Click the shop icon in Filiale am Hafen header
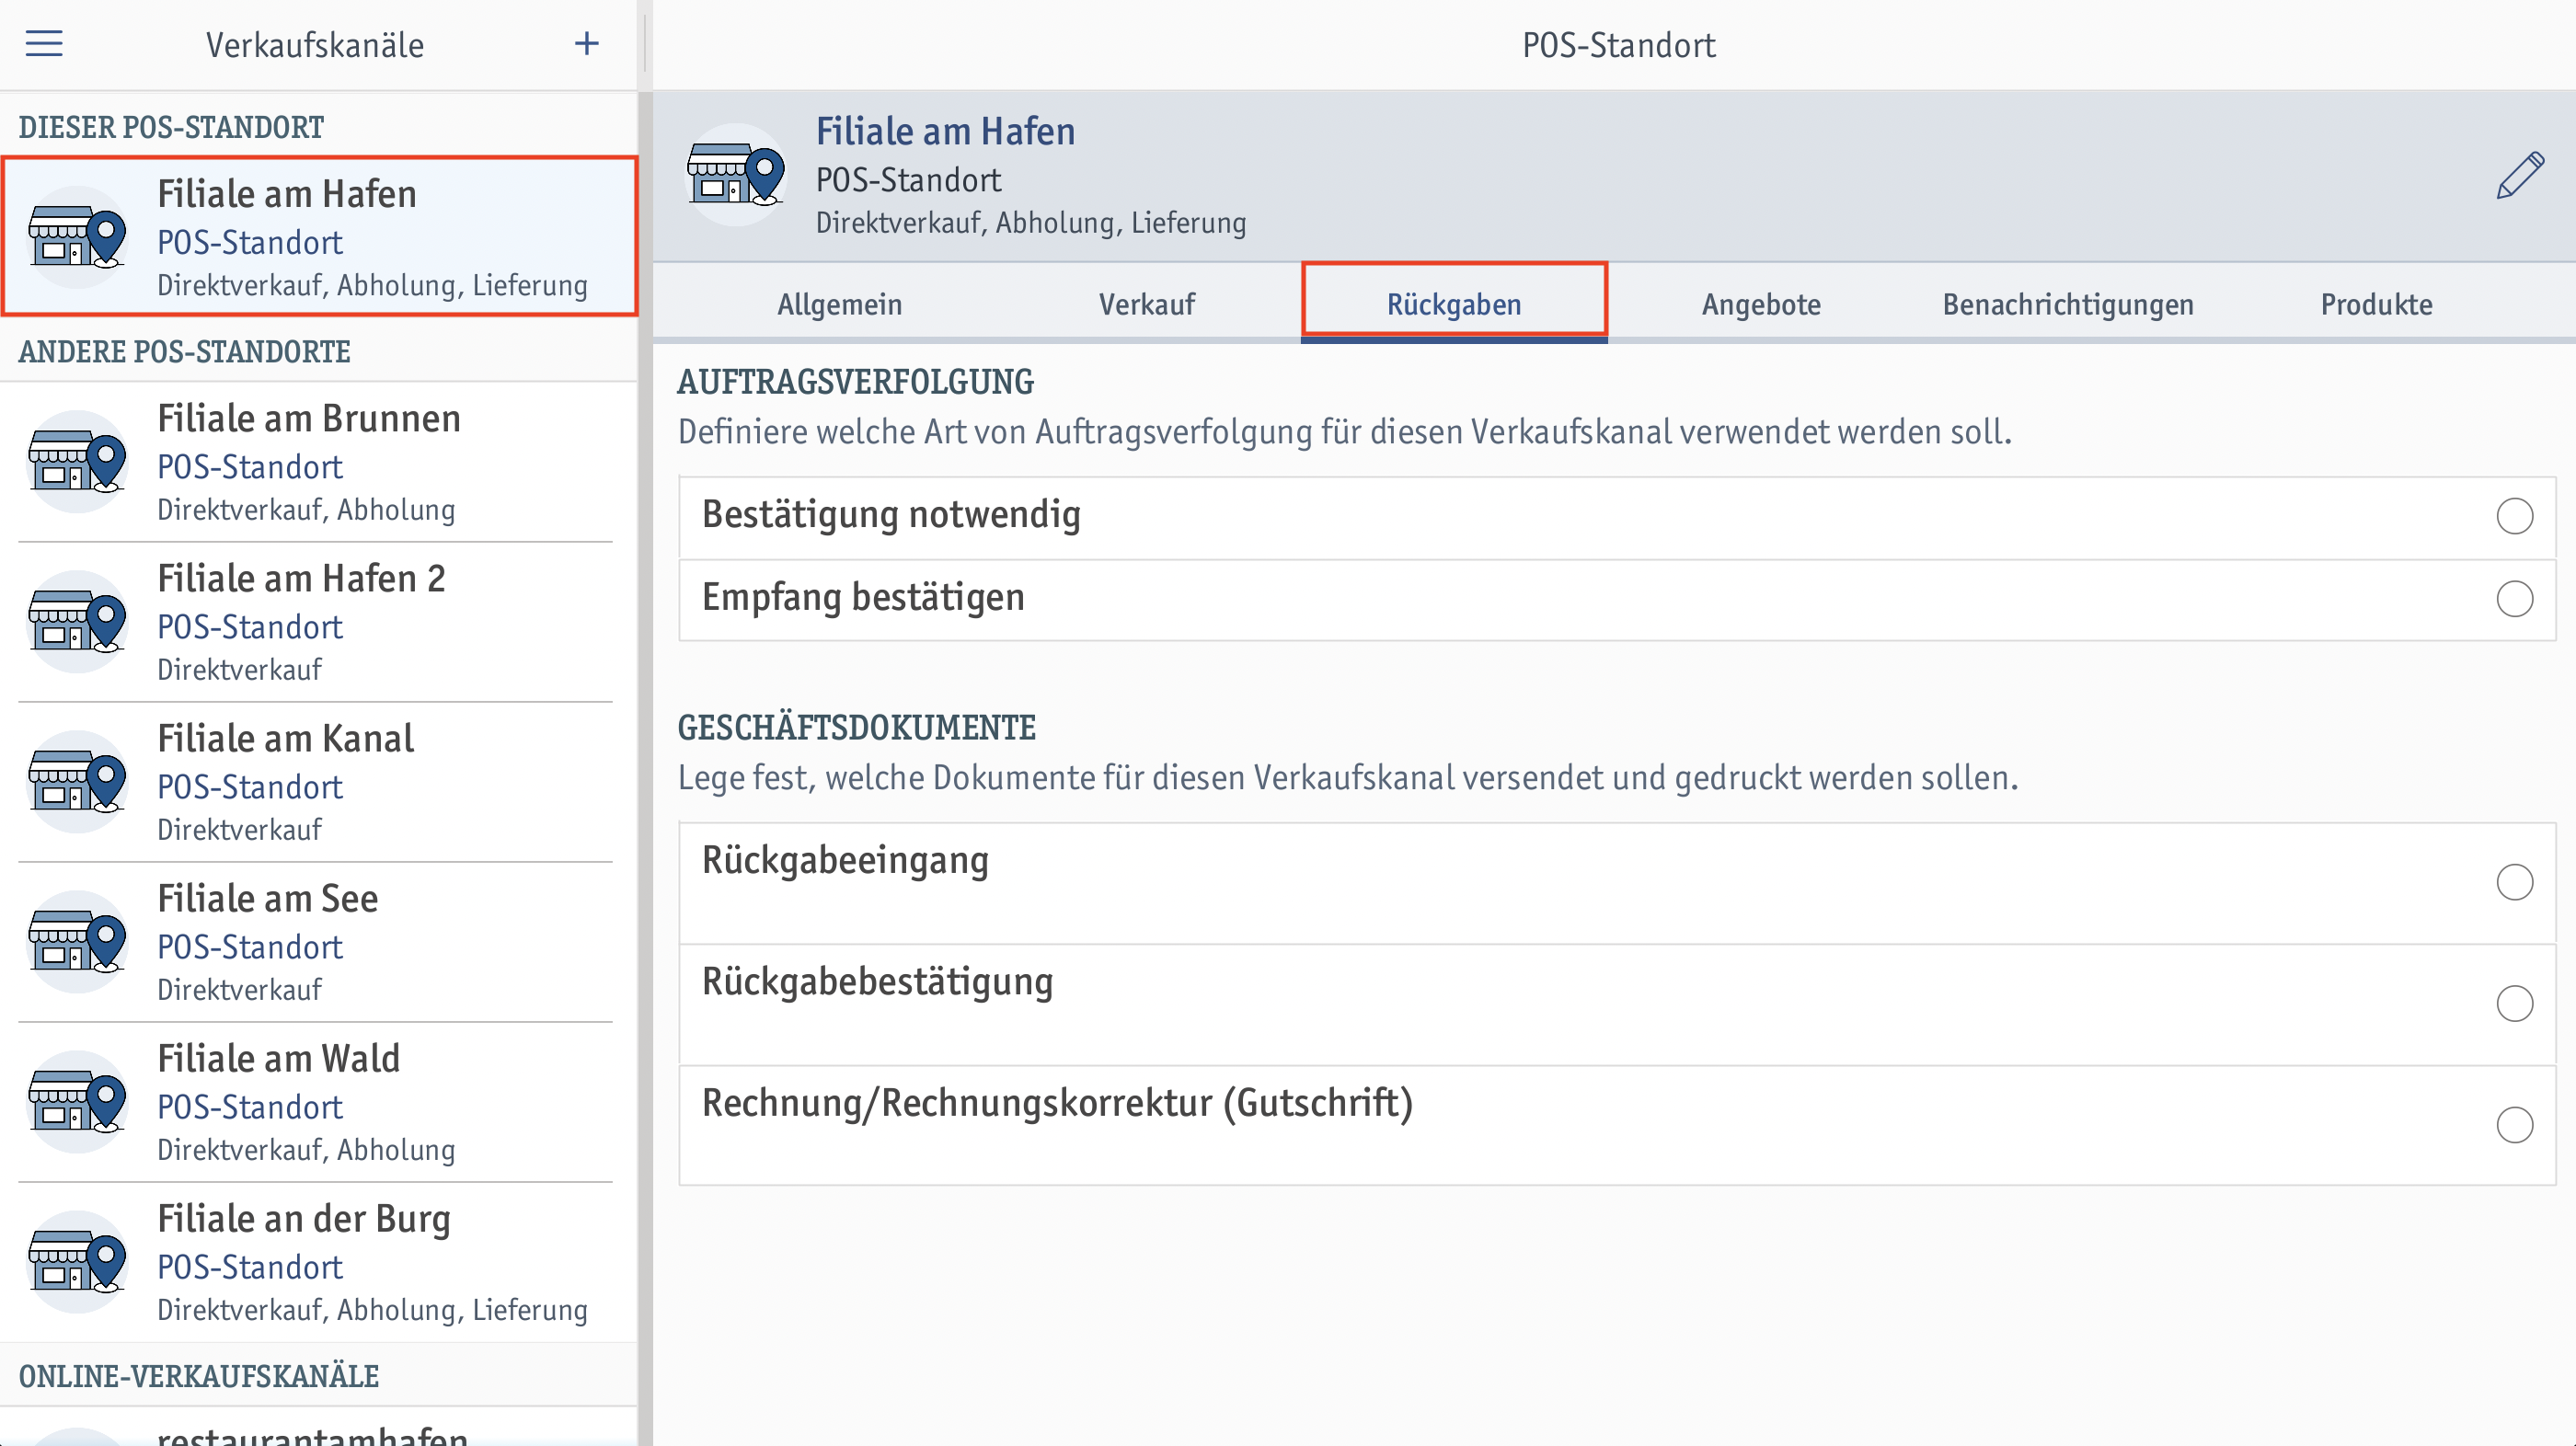2576x1446 pixels. click(x=736, y=175)
